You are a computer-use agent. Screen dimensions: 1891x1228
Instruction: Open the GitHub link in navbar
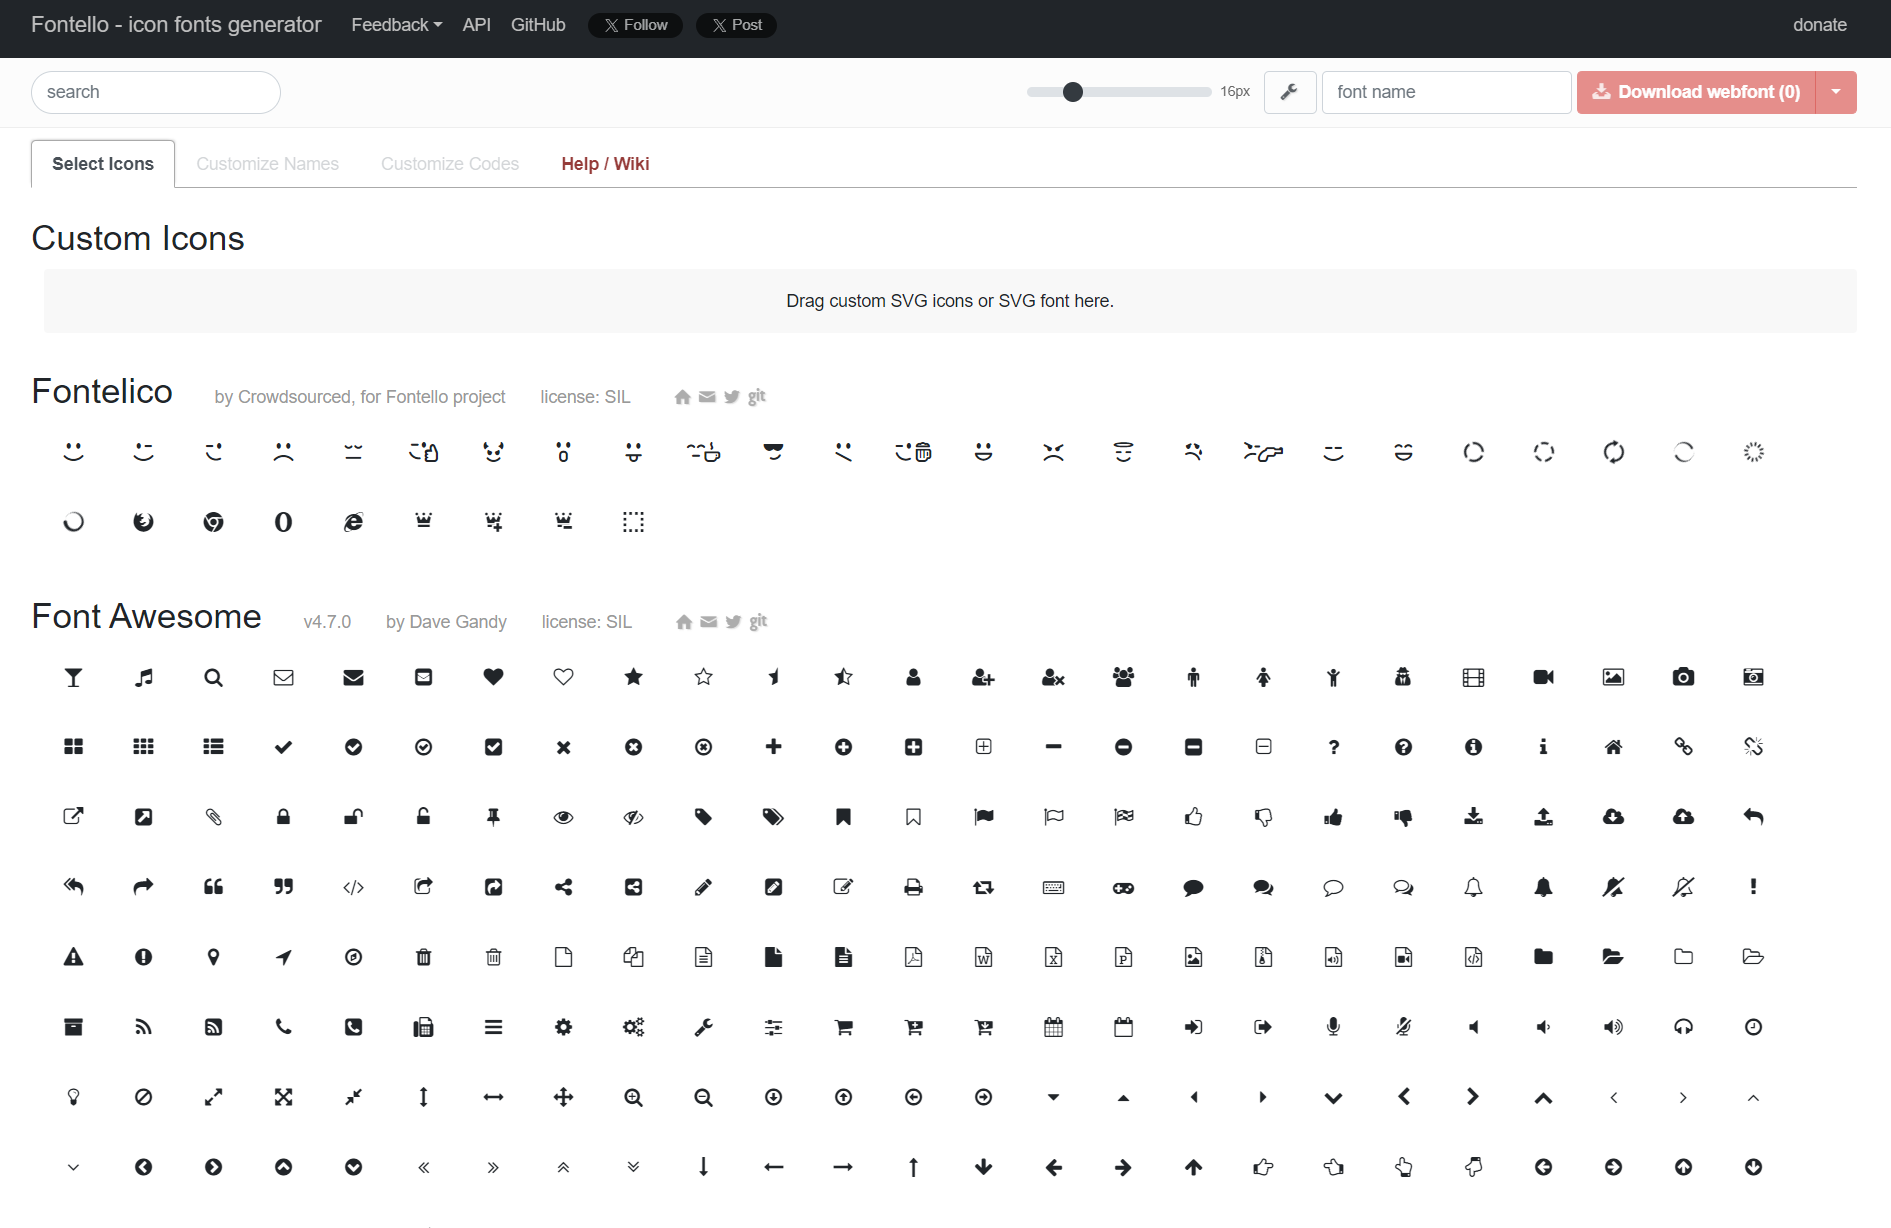tap(538, 25)
